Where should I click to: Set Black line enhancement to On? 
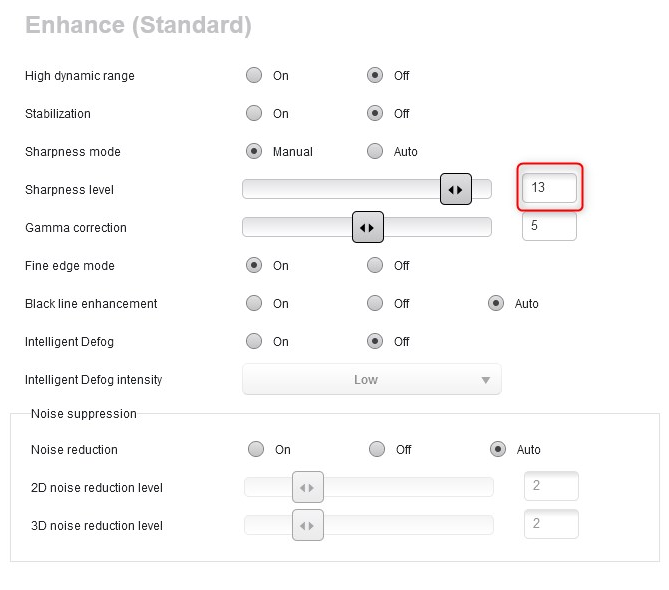254,303
